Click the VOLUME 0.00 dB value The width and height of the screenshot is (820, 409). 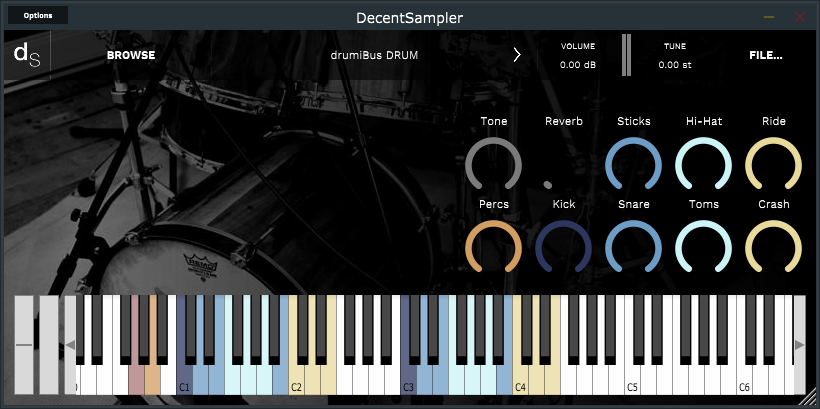578,65
